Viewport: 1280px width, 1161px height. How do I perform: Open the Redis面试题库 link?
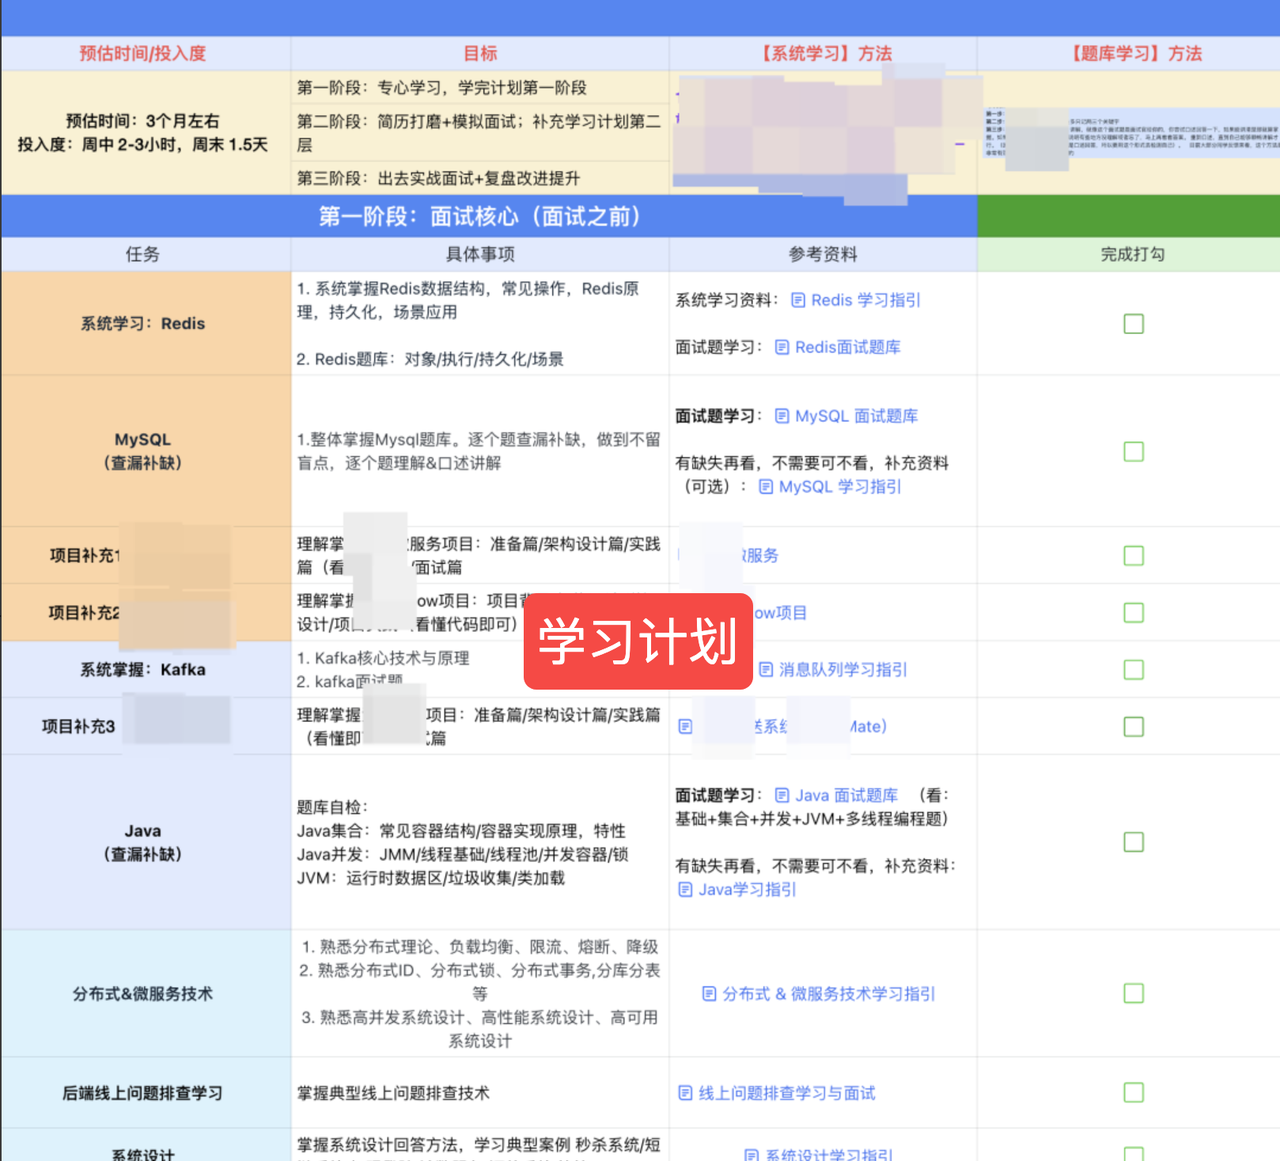[x=838, y=347]
